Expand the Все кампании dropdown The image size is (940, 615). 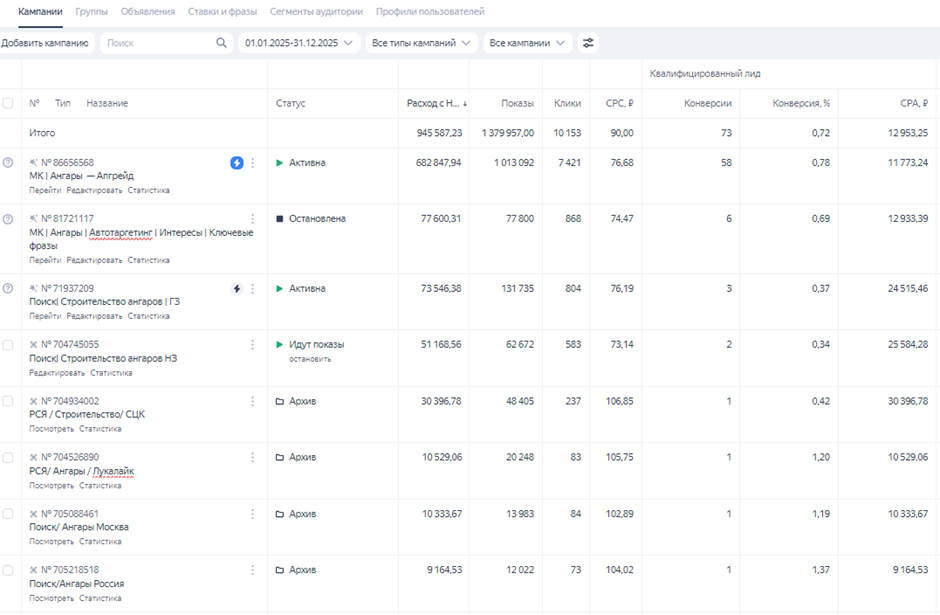pos(527,43)
